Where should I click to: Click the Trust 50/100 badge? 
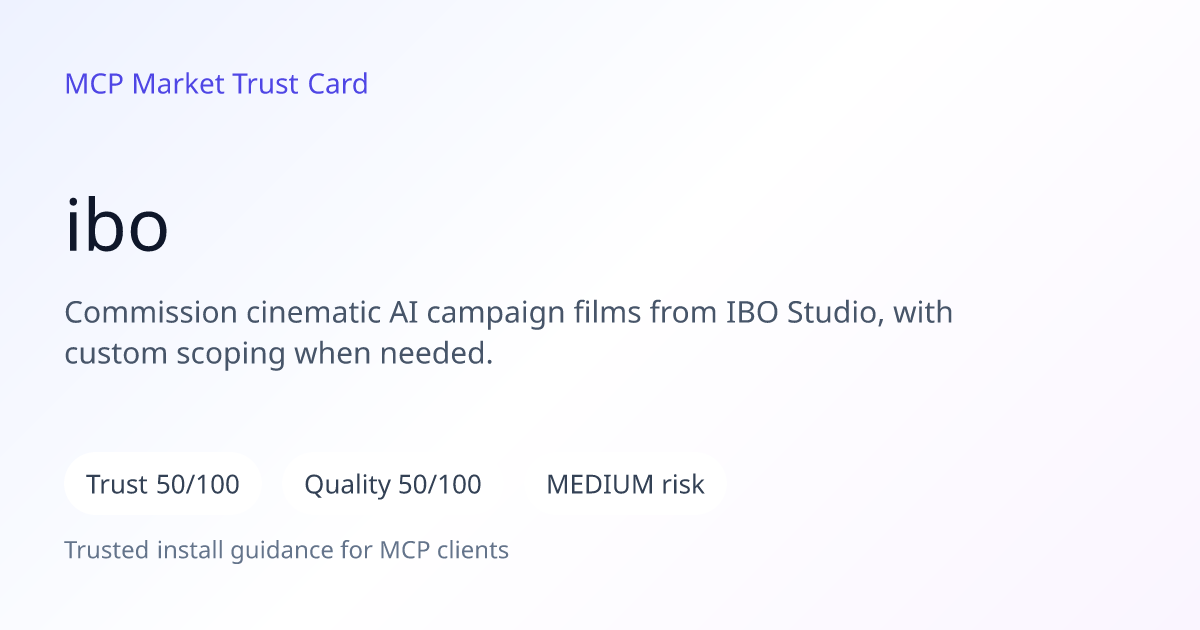pyautogui.click(x=163, y=484)
